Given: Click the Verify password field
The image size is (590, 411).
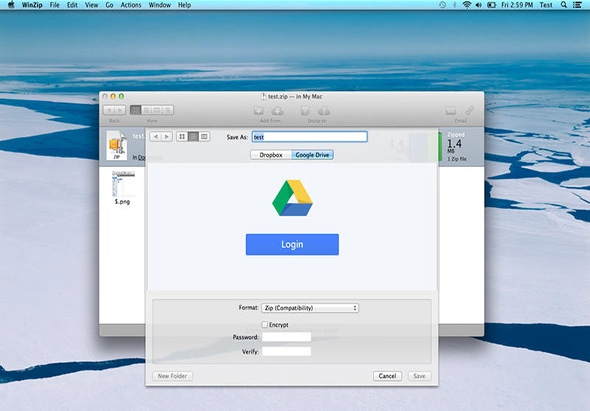Looking at the screenshot, I should coord(286,352).
